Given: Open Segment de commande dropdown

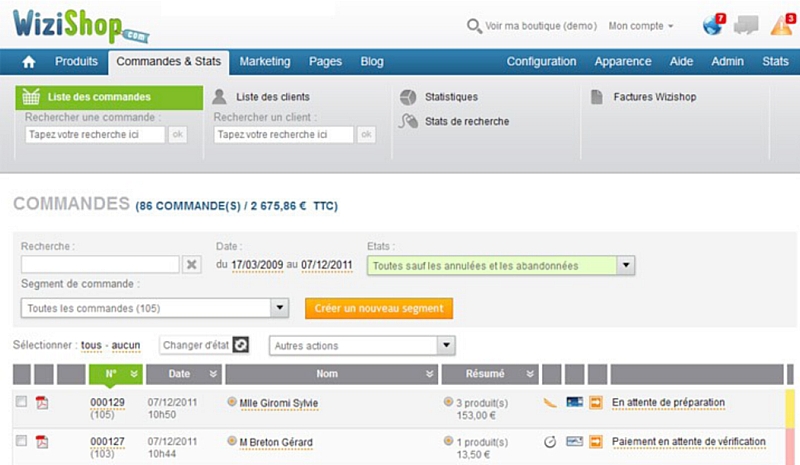Looking at the screenshot, I should 280,308.
